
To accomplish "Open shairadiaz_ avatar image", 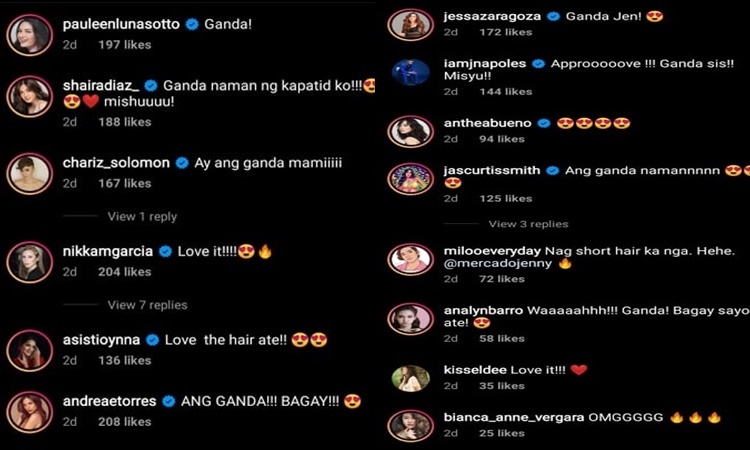I will 30,97.
